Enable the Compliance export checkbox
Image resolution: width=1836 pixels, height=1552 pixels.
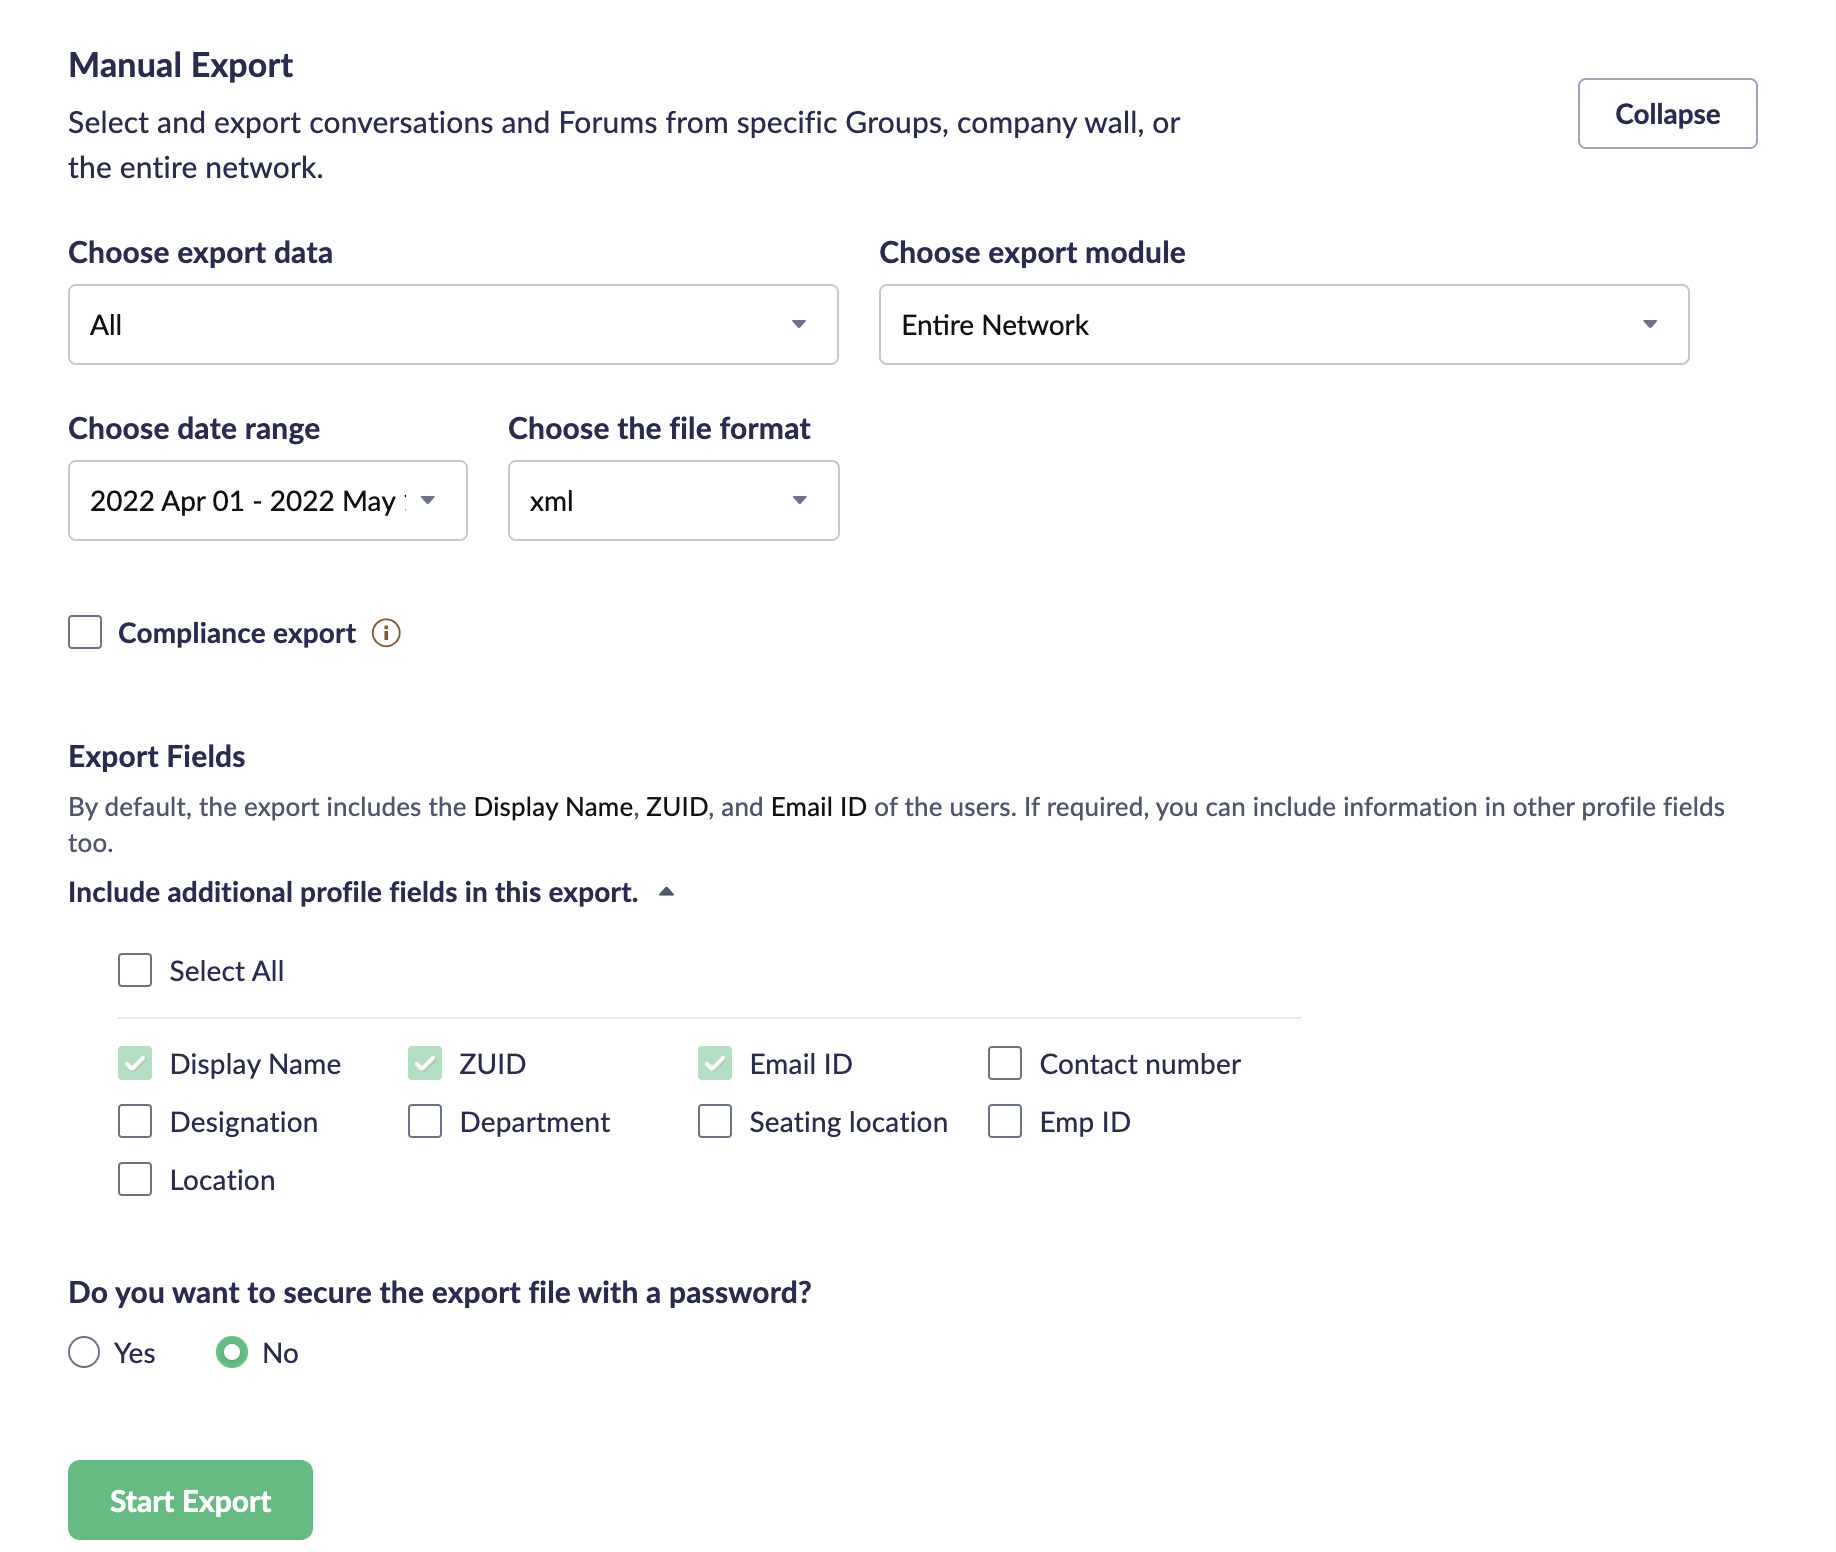[85, 633]
